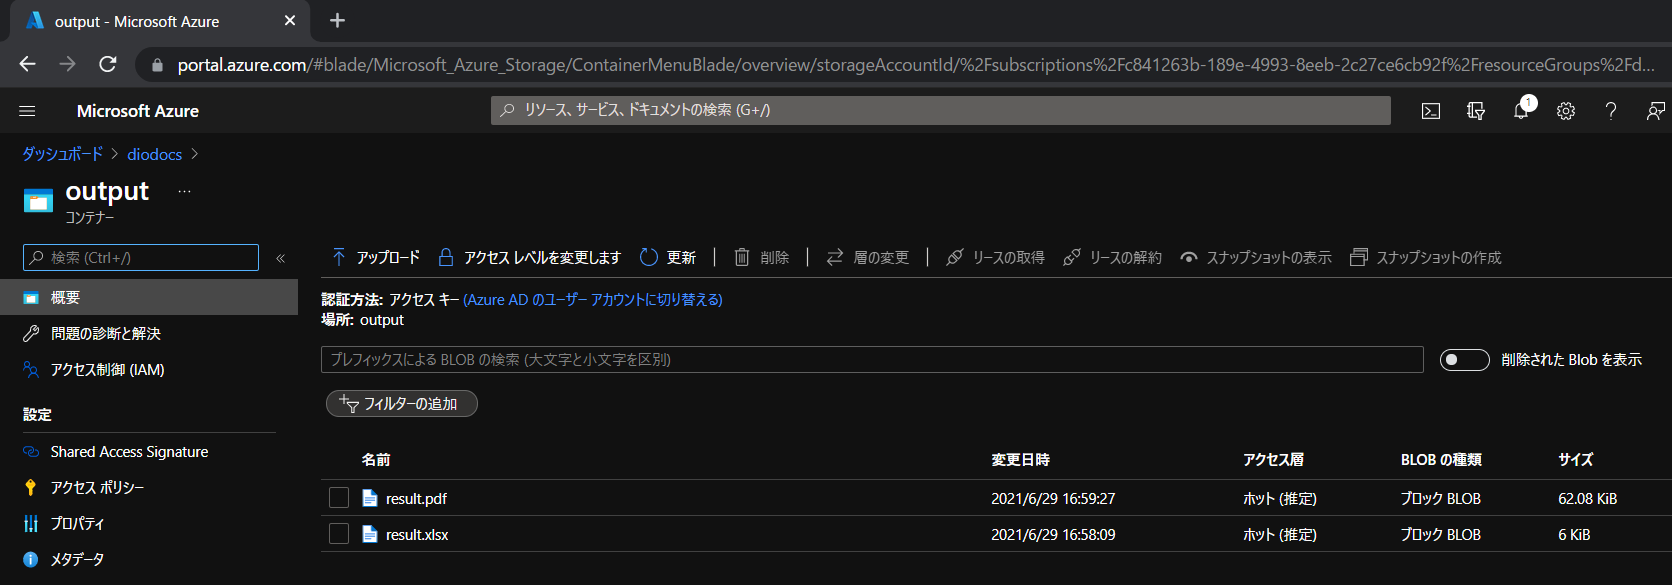Click create snapshot (スナップショットの作成)

coord(1426,258)
